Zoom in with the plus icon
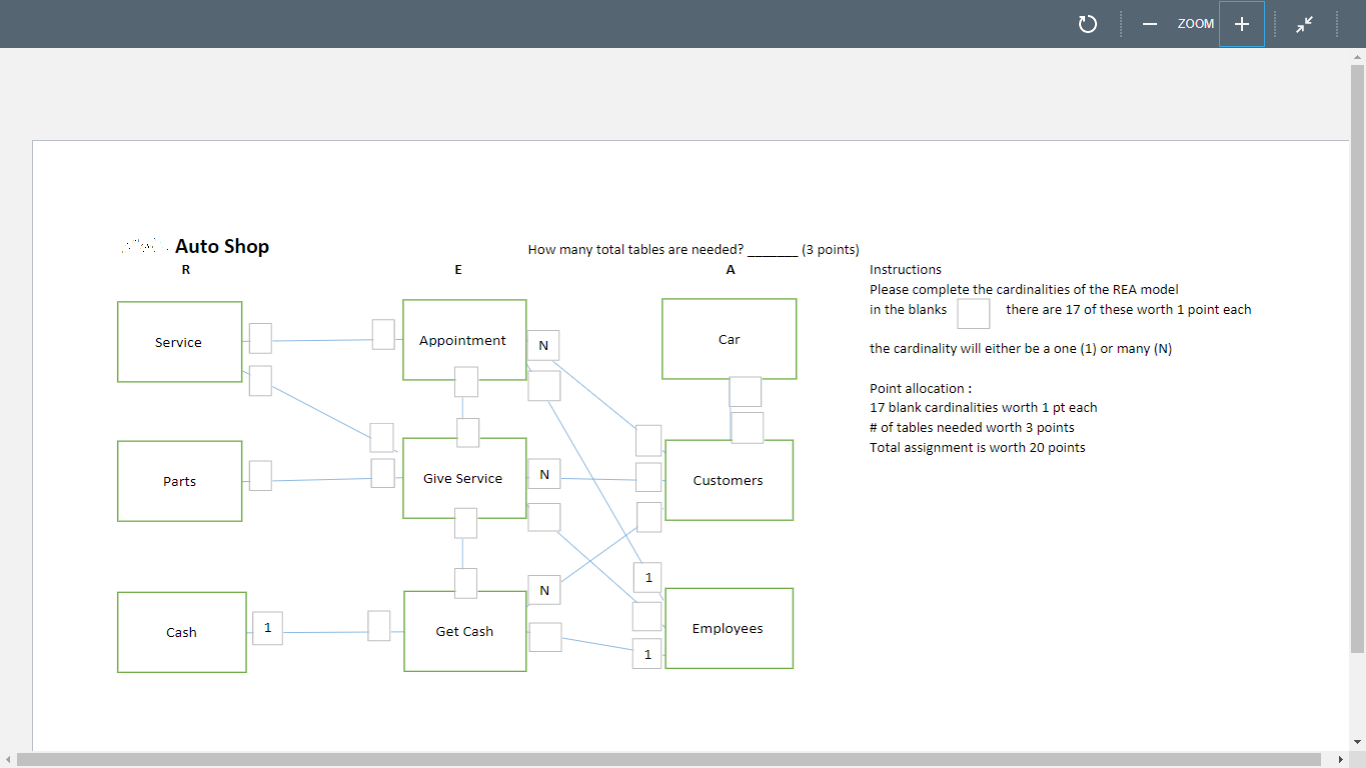Screen dimensions: 1366x768 coord(1241,24)
